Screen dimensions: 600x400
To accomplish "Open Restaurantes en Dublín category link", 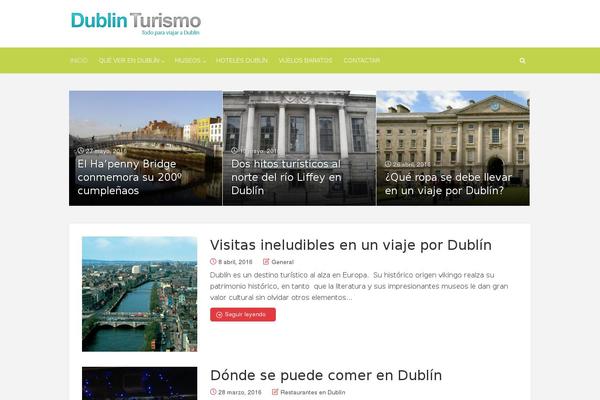I will click(313, 392).
